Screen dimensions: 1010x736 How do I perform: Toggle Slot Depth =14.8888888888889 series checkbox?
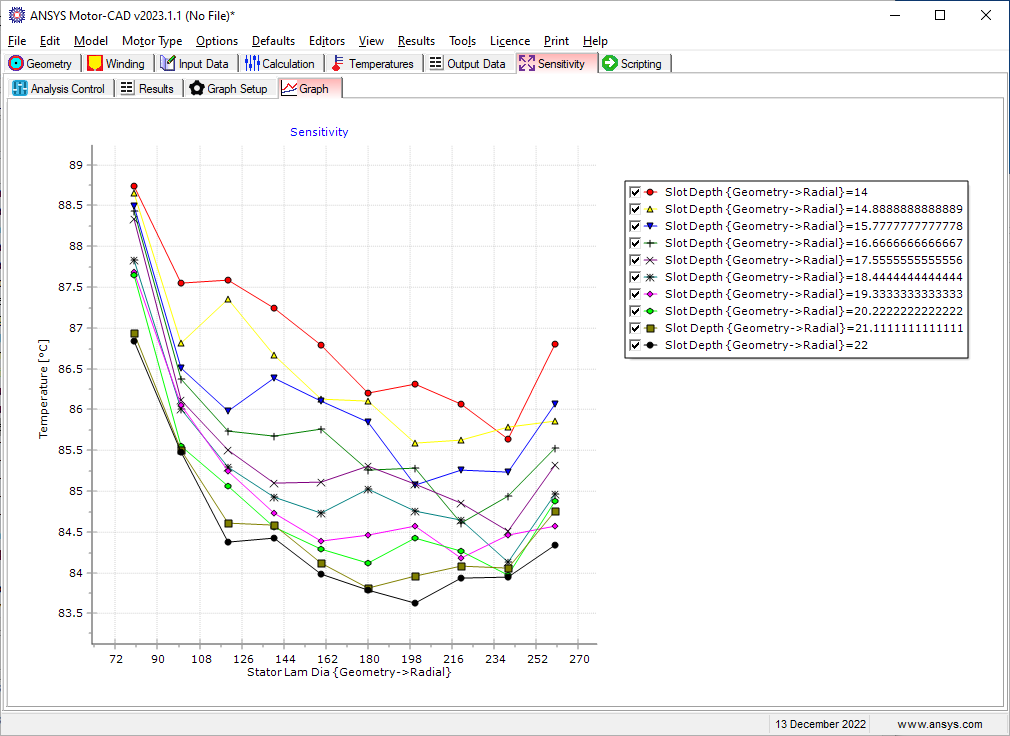coord(634,209)
